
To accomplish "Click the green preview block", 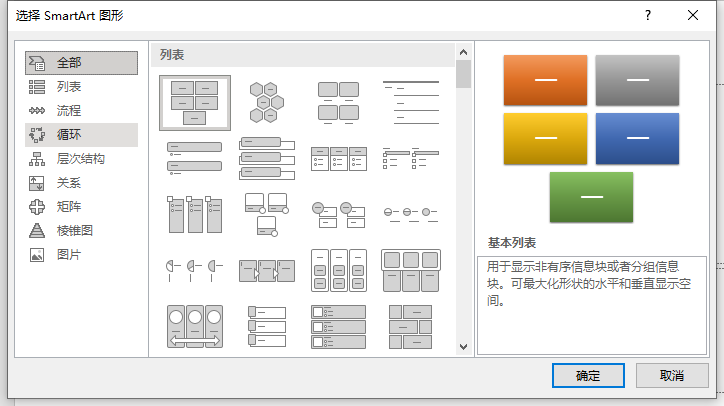I will 591,197.
